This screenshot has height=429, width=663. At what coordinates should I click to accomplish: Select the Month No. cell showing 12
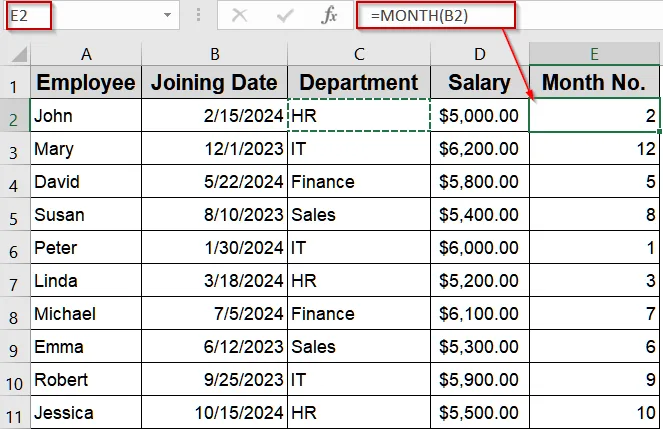point(594,148)
